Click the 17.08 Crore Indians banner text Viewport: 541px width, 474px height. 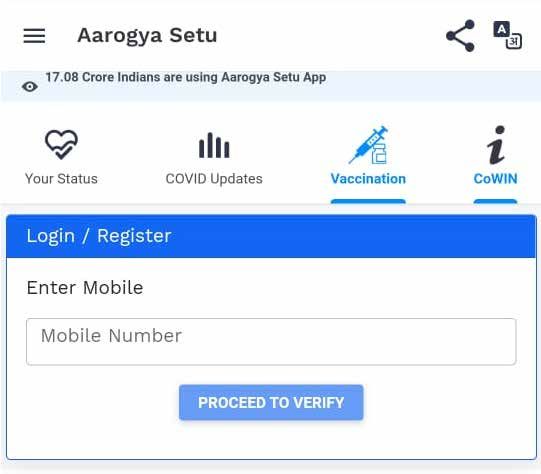pos(186,77)
